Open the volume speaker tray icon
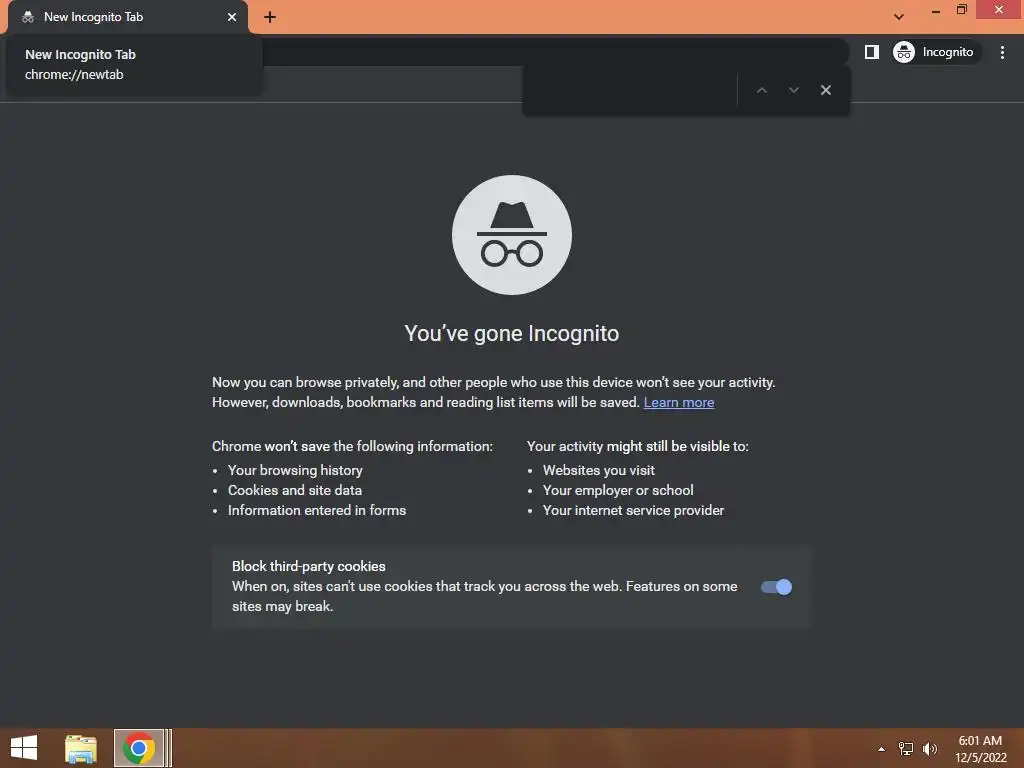 929,749
